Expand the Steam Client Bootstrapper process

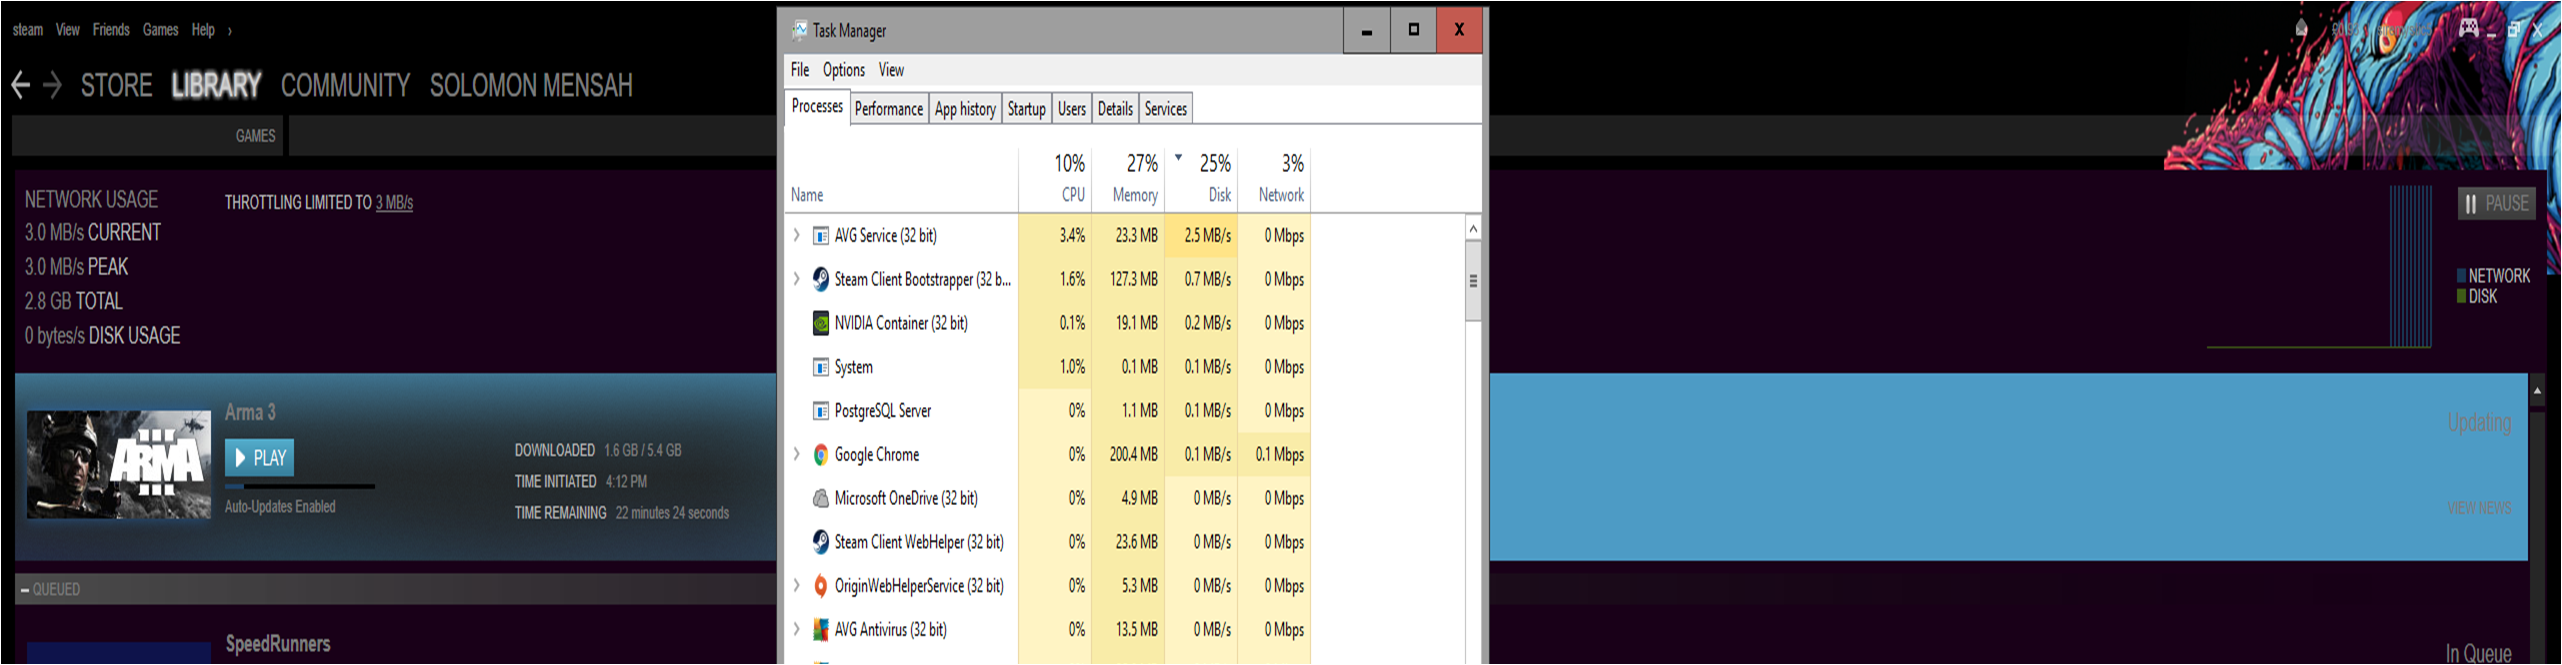tap(797, 280)
